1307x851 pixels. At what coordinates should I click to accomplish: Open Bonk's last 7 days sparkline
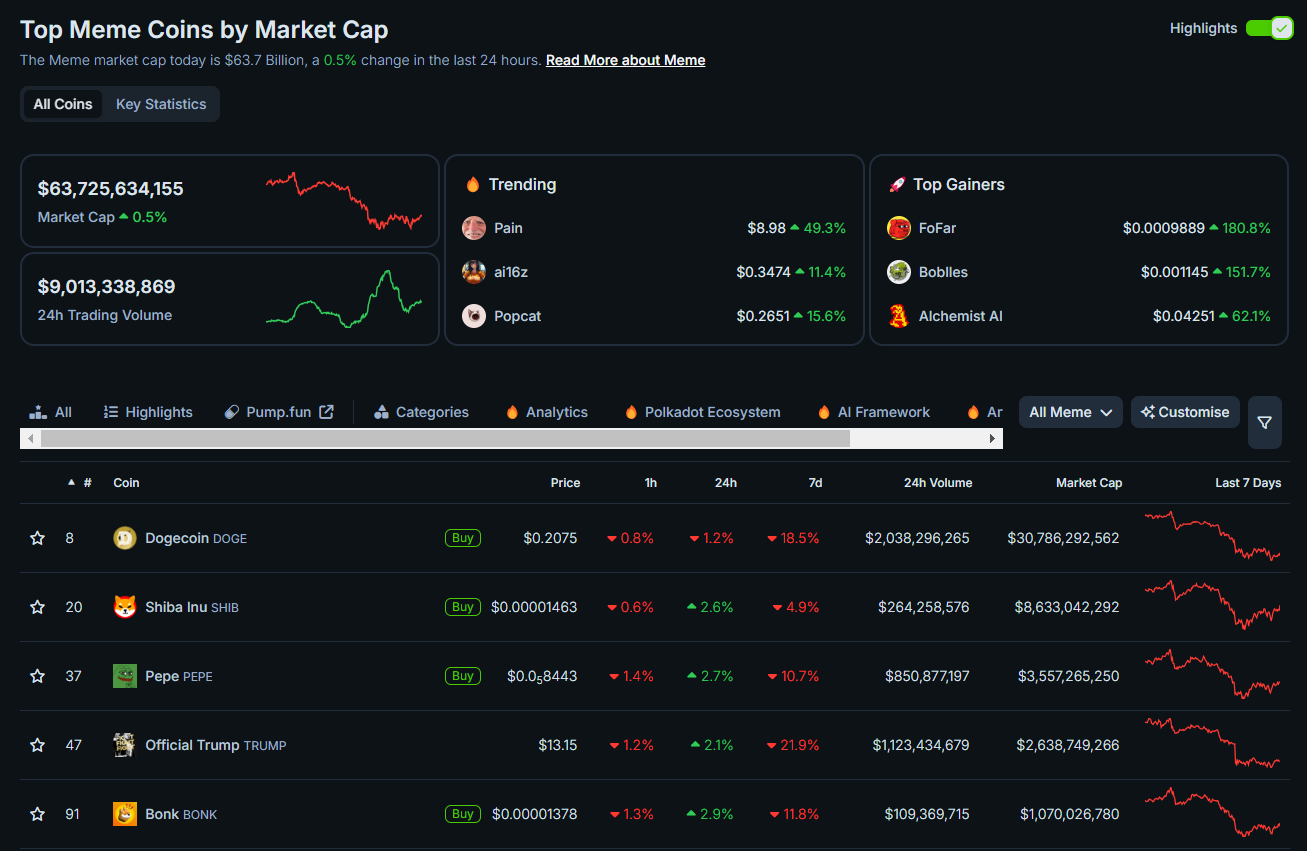(1212, 811)
